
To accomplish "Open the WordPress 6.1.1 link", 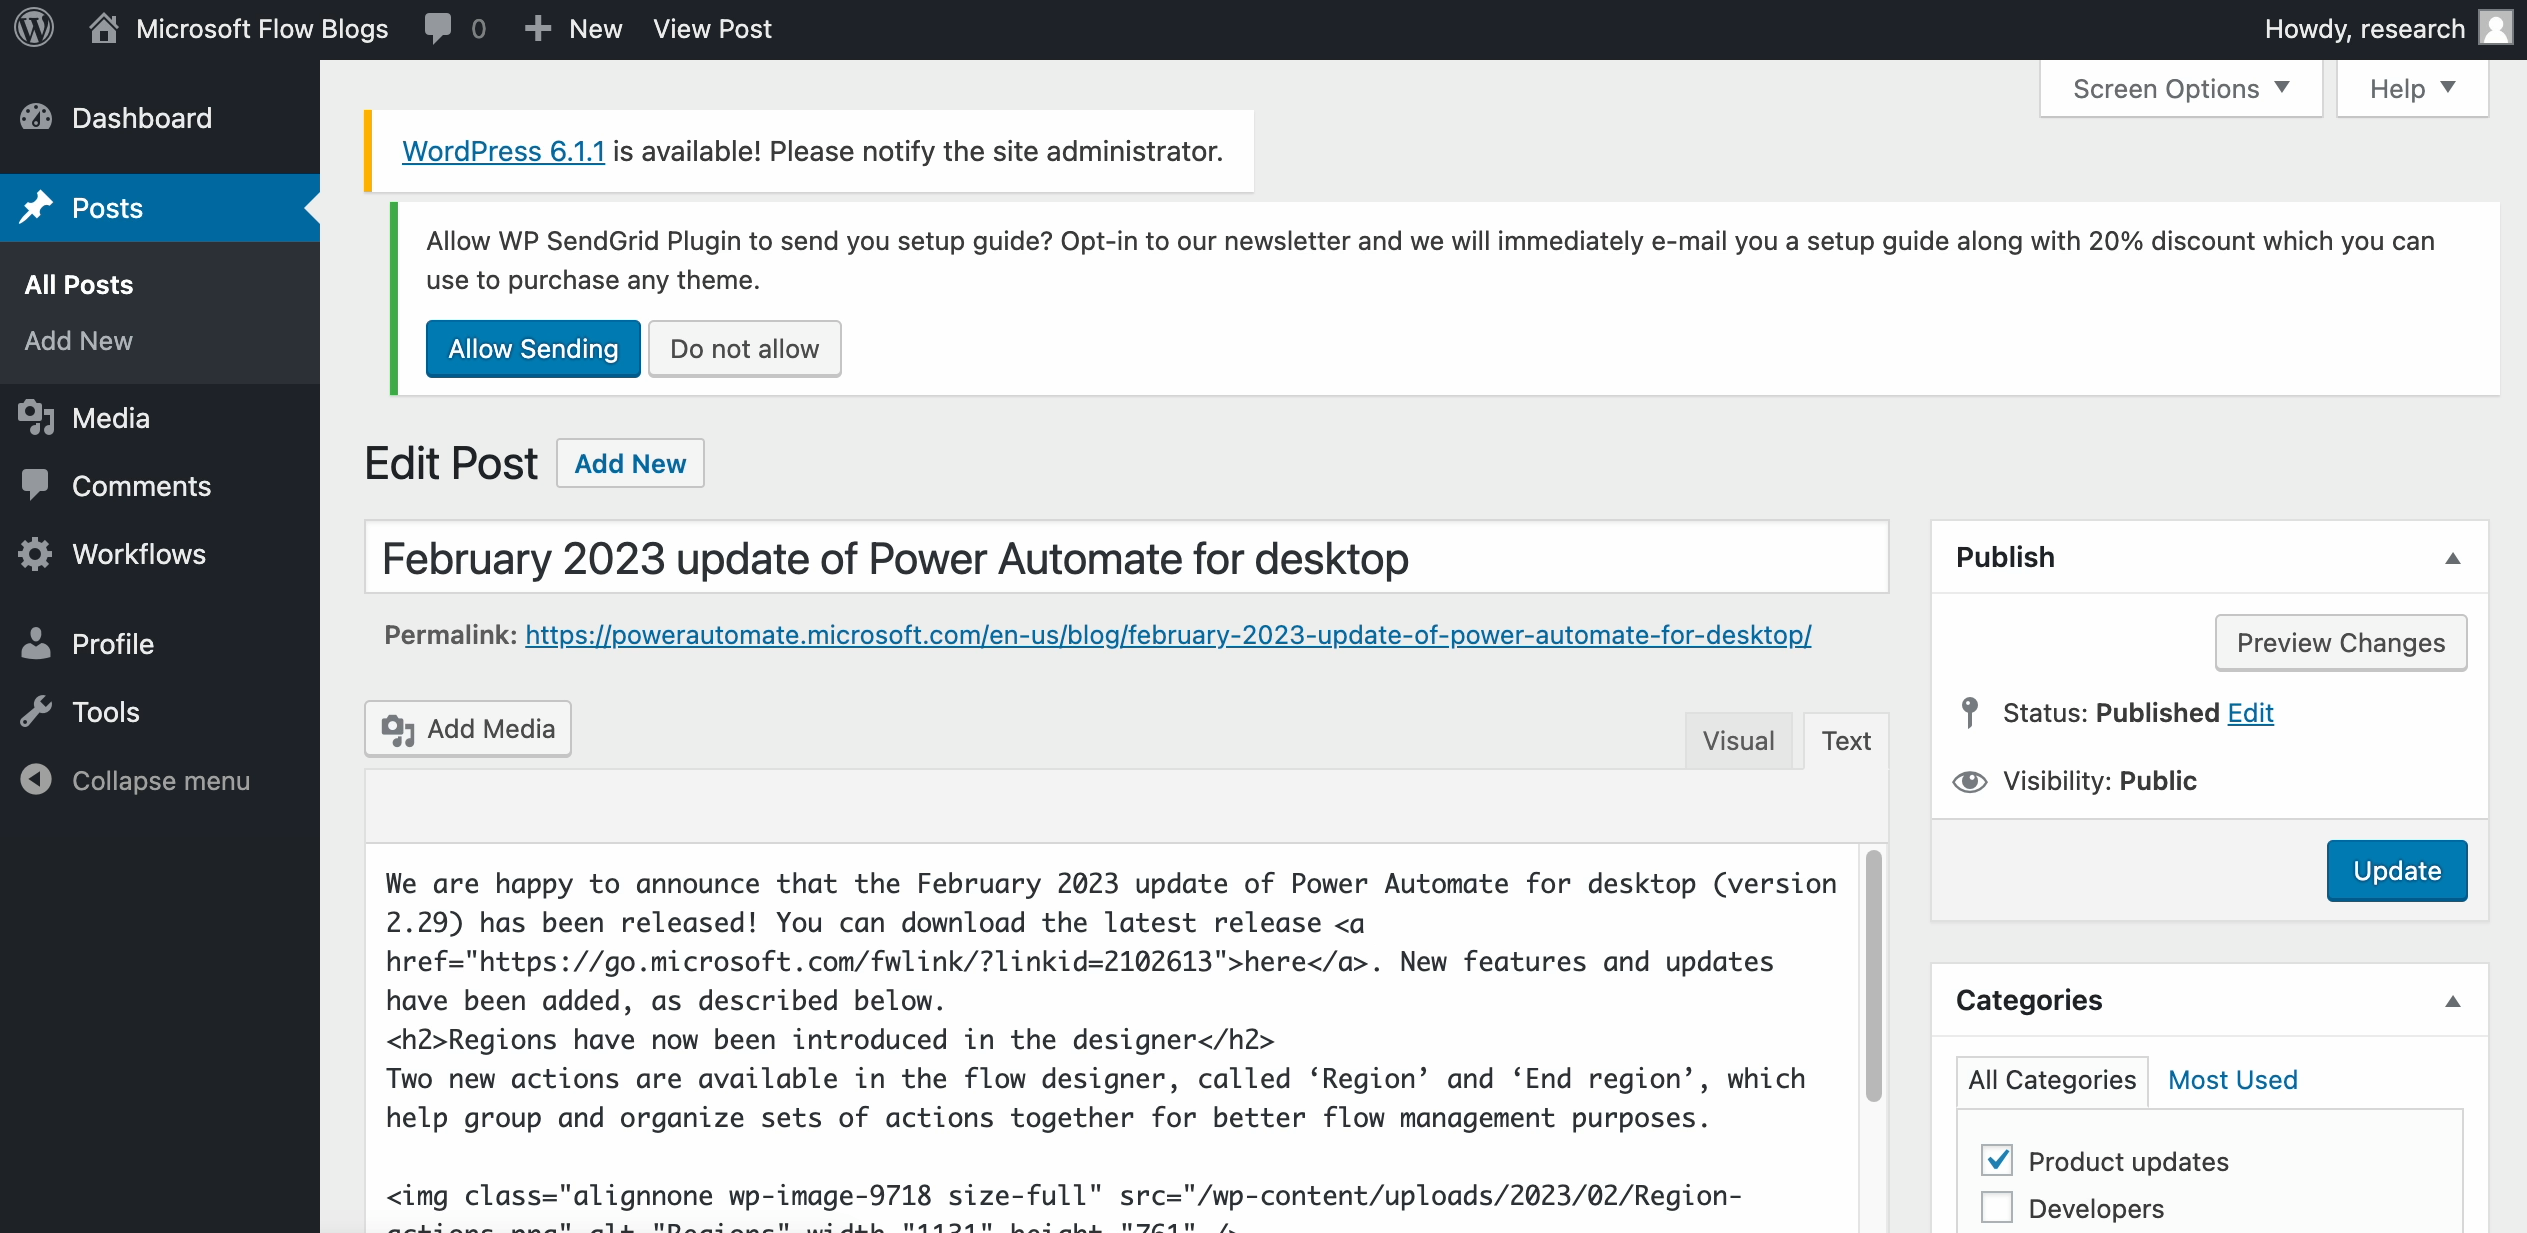I will pyautogui.click(x=503, y=152).
